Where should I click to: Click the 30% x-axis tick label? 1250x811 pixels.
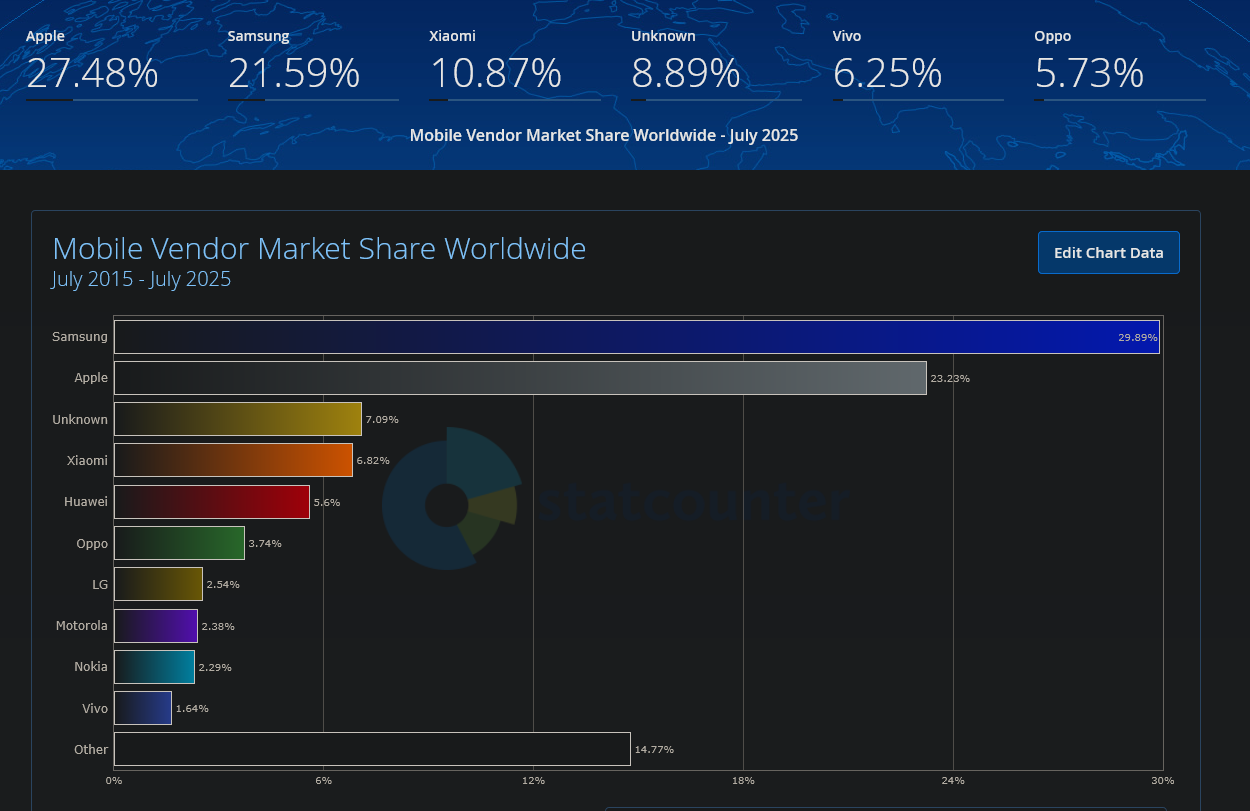(x=1163, y=780)
